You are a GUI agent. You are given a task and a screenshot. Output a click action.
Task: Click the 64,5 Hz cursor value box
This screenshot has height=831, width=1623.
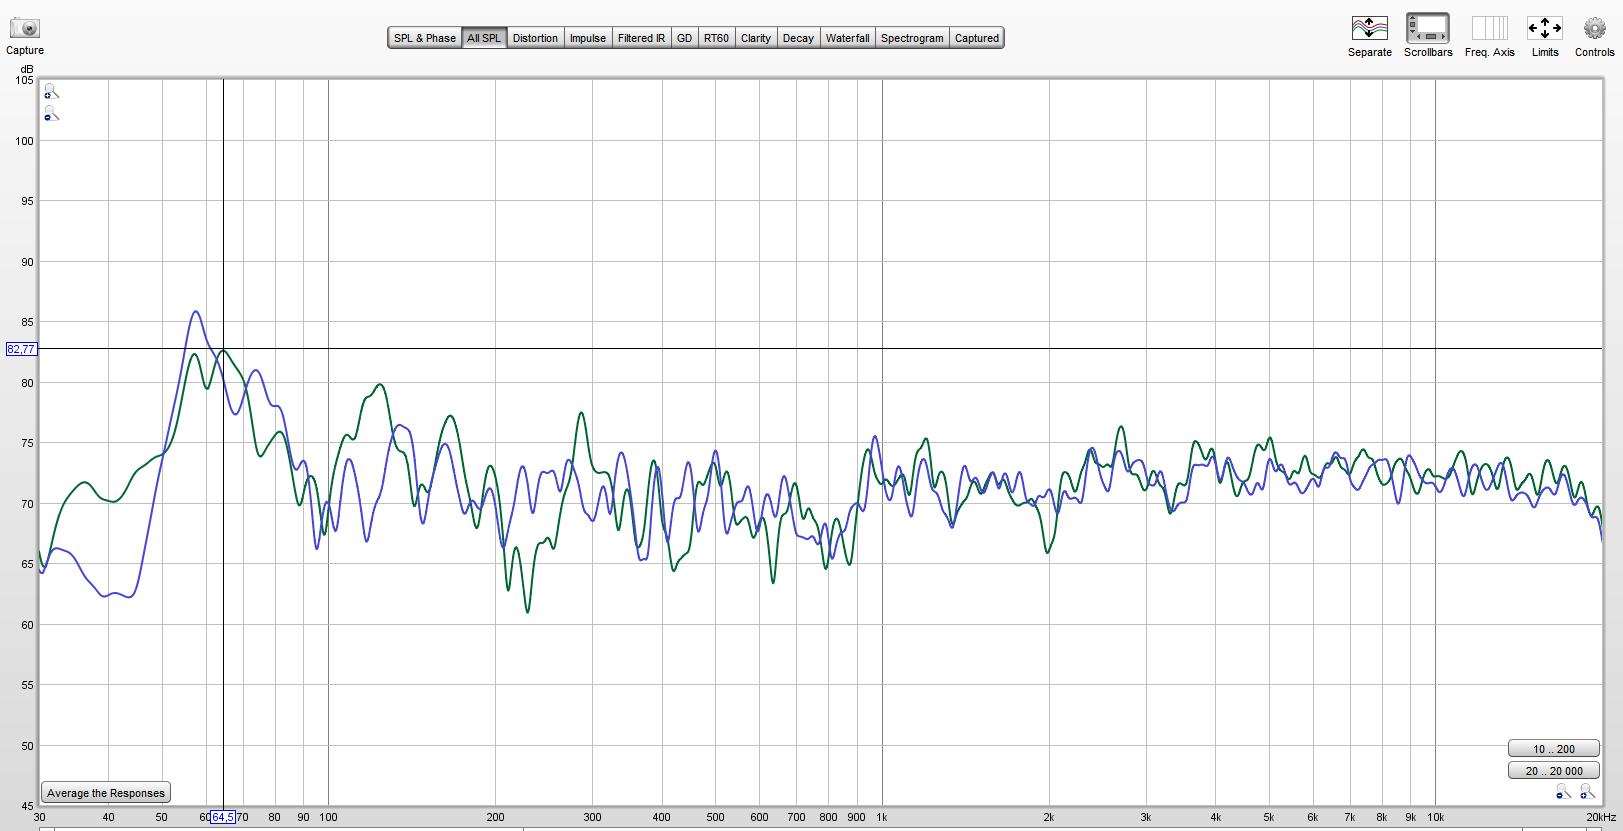[223, 817]
